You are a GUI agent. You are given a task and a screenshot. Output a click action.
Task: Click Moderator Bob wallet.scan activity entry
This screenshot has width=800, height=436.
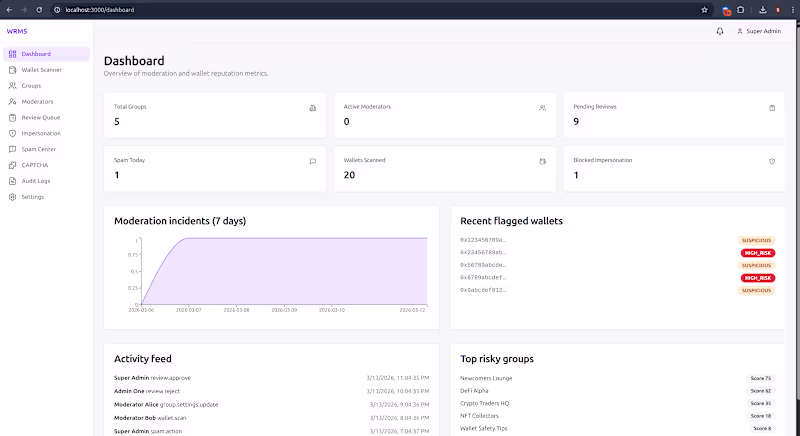click(271, 418)
